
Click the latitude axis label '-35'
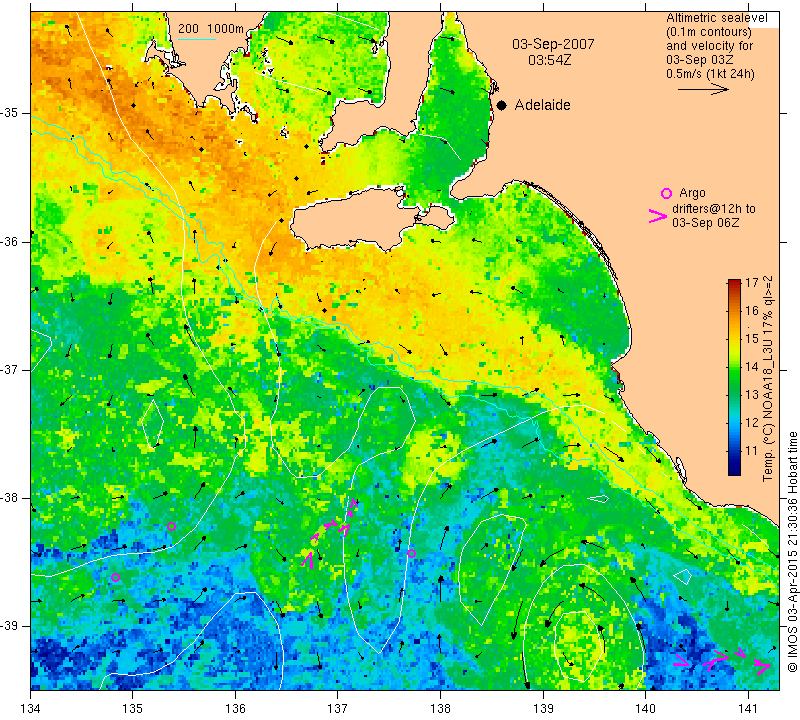10,113
